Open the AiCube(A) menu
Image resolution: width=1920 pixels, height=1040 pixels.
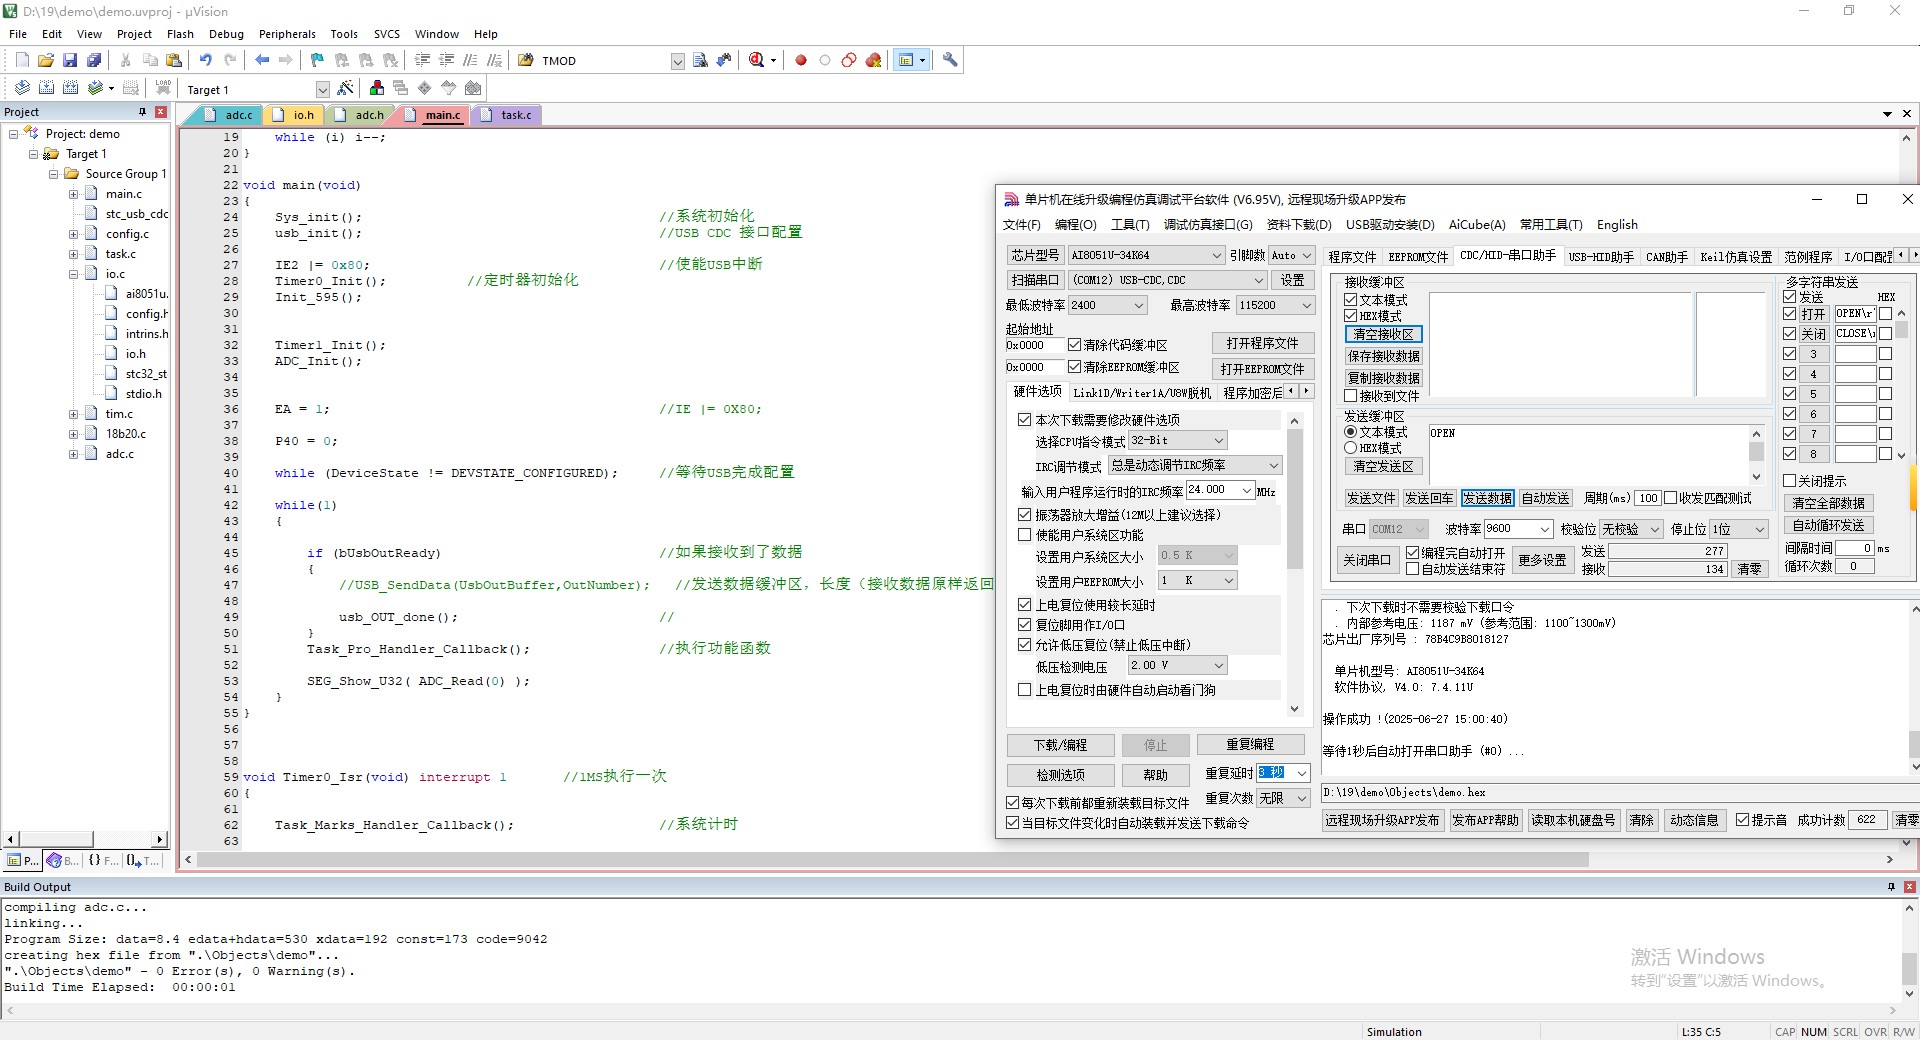coord(1476,225)
